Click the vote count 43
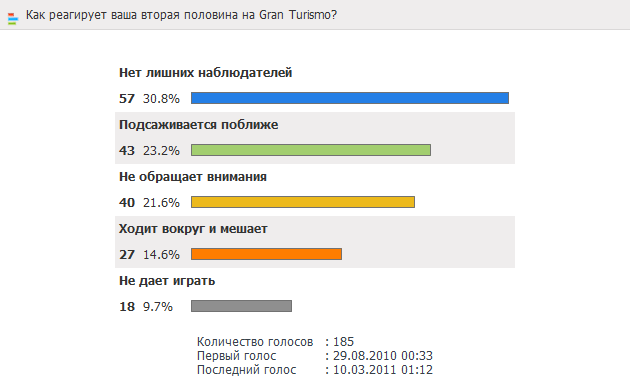The height and width of the screenshot is (390, 630). (127, 151)
